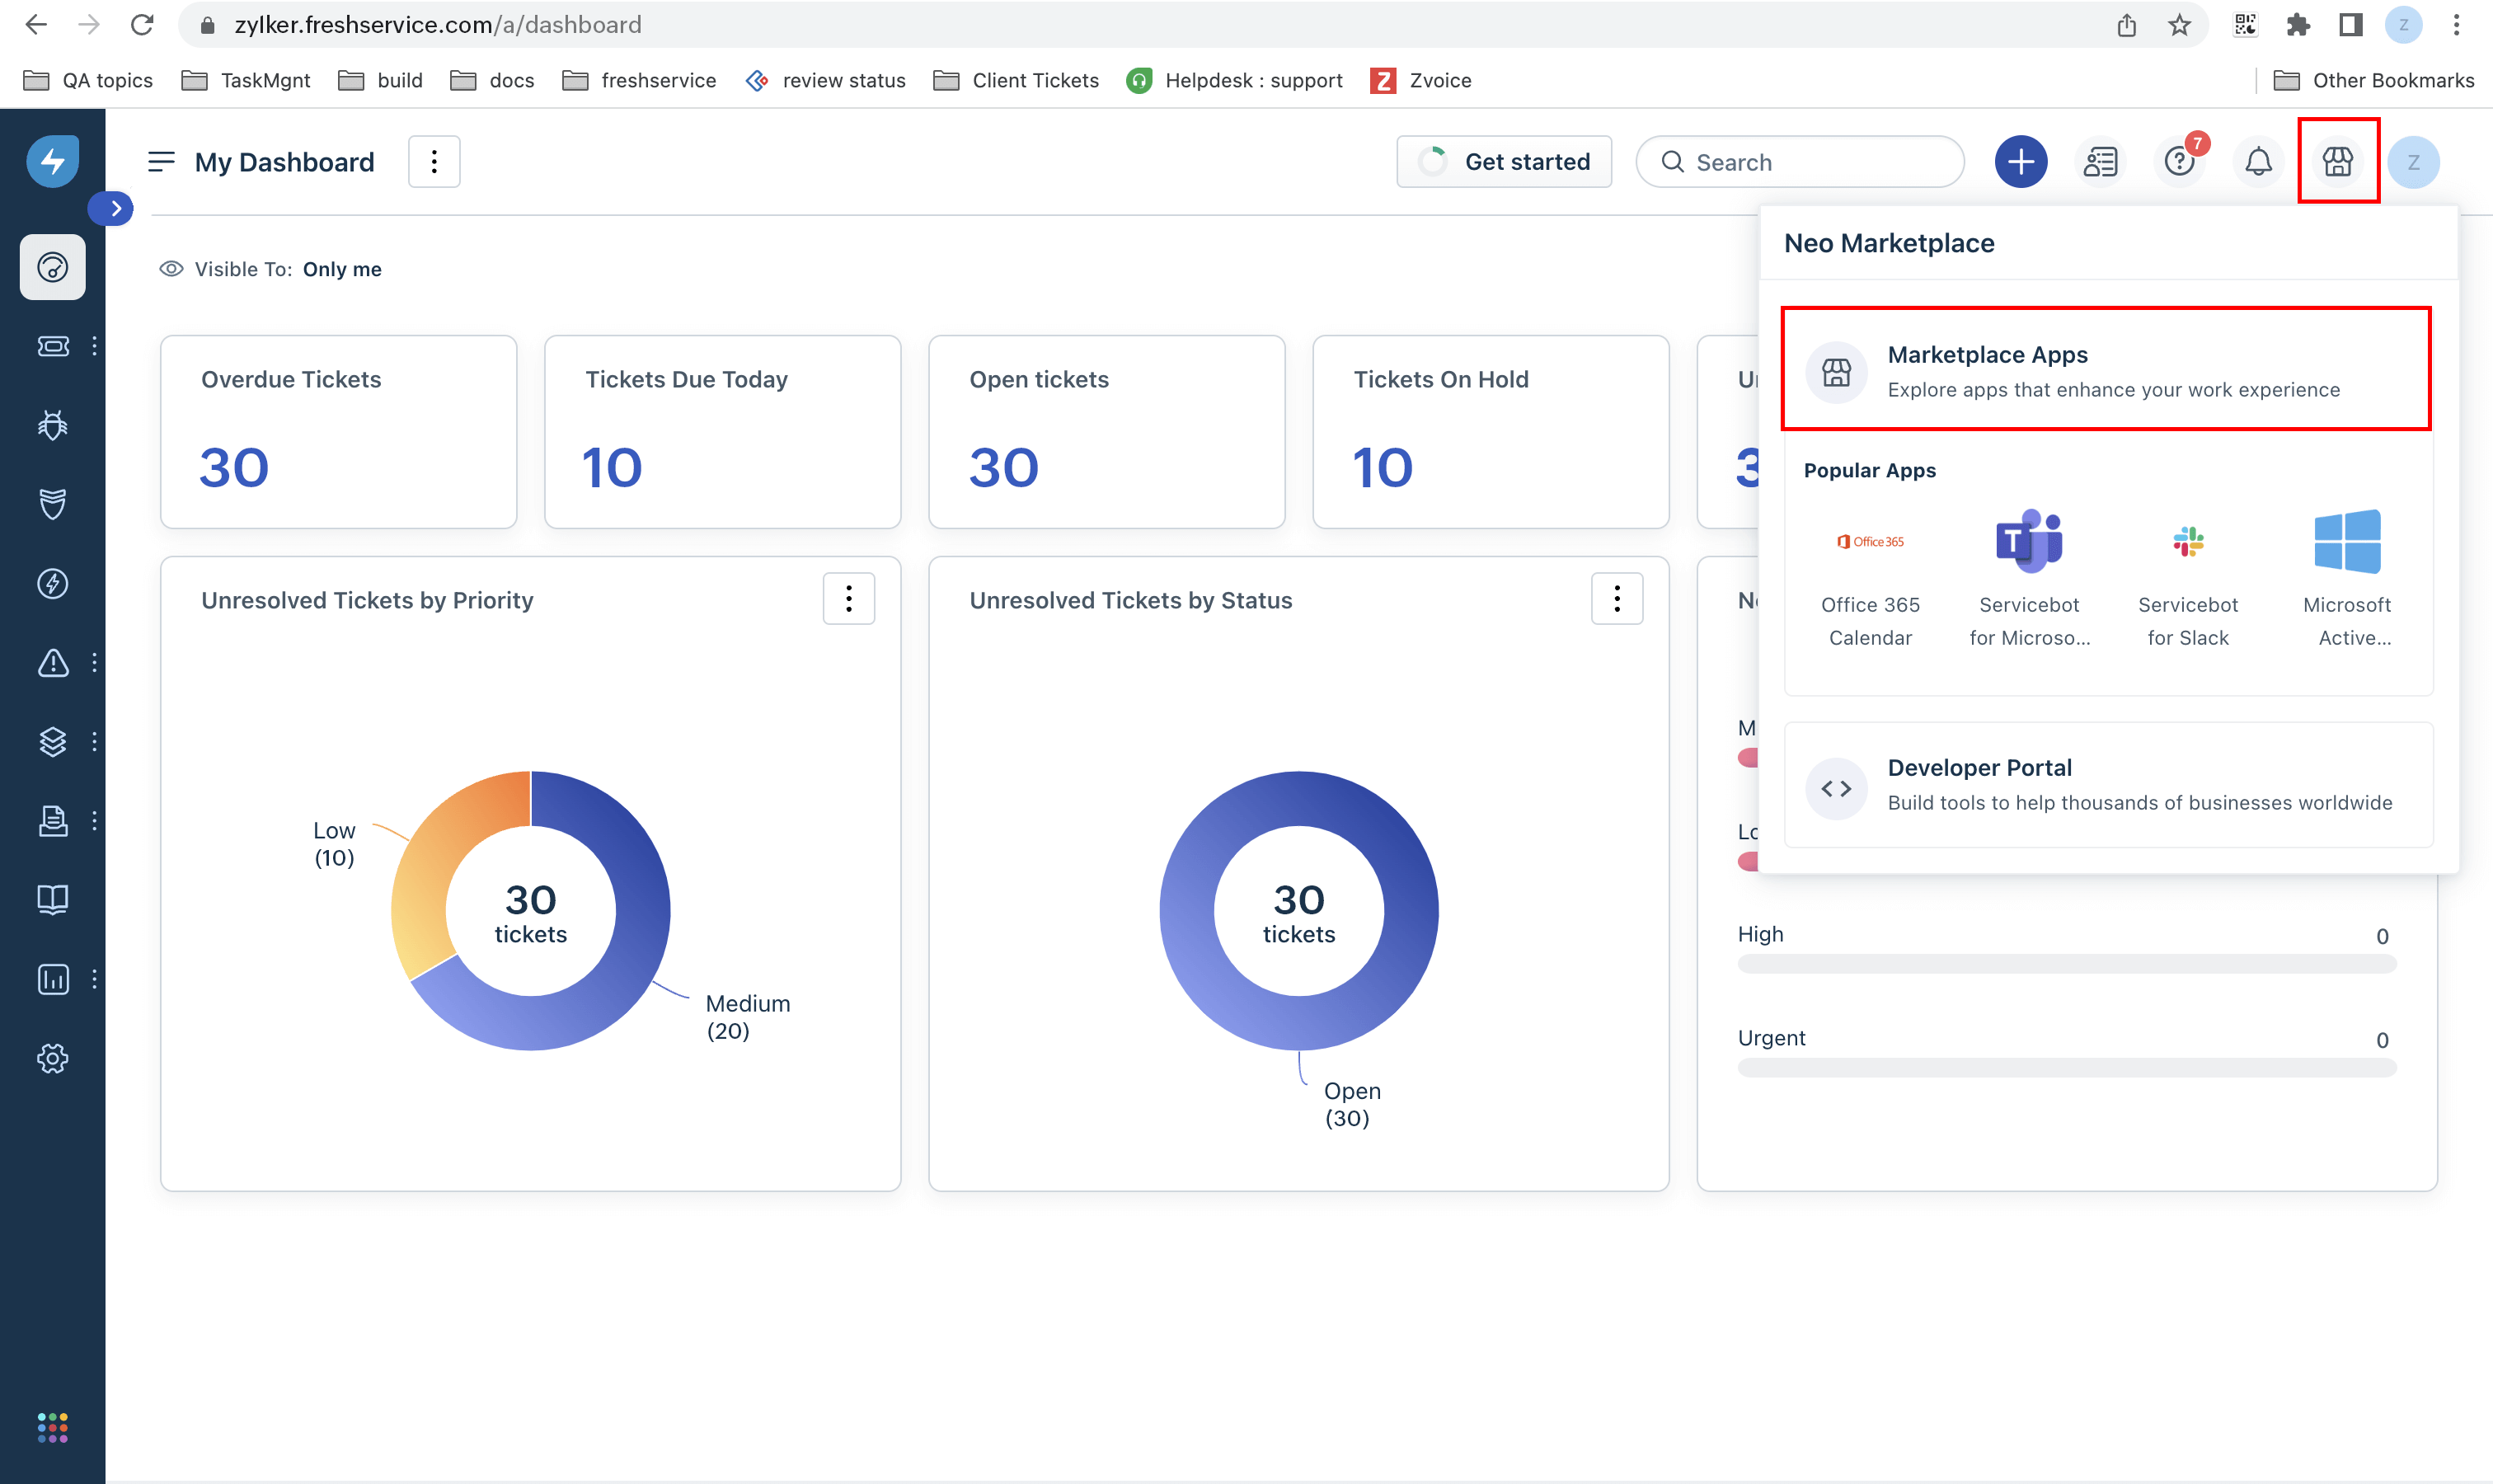The image size is (2493, 1484).
Task: Open Unresolved Tickets by Priority widget menu
Action: coord(848,599)
